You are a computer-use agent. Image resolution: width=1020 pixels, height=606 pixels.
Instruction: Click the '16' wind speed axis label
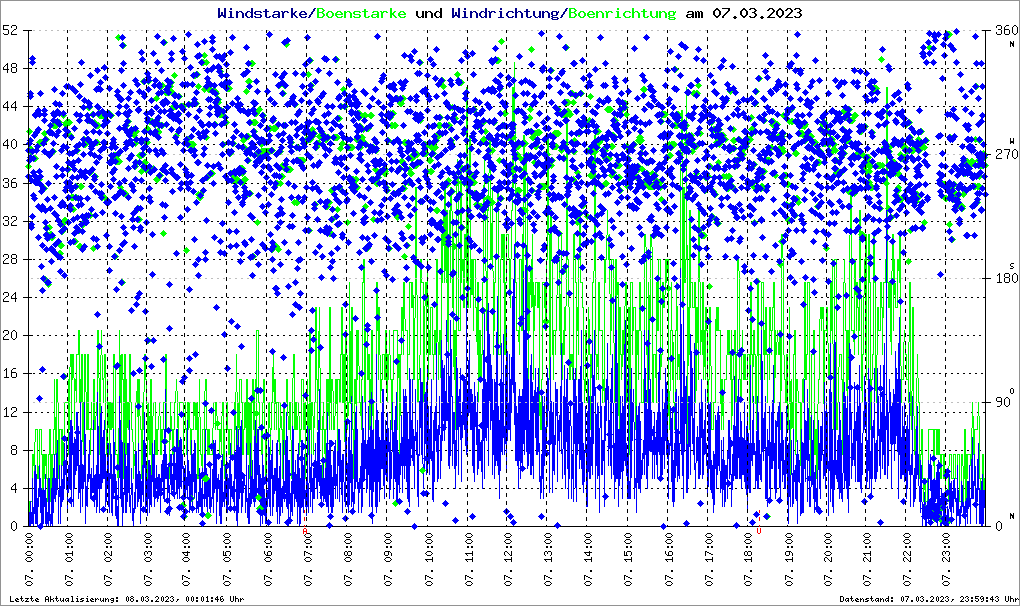pos(10,374)
